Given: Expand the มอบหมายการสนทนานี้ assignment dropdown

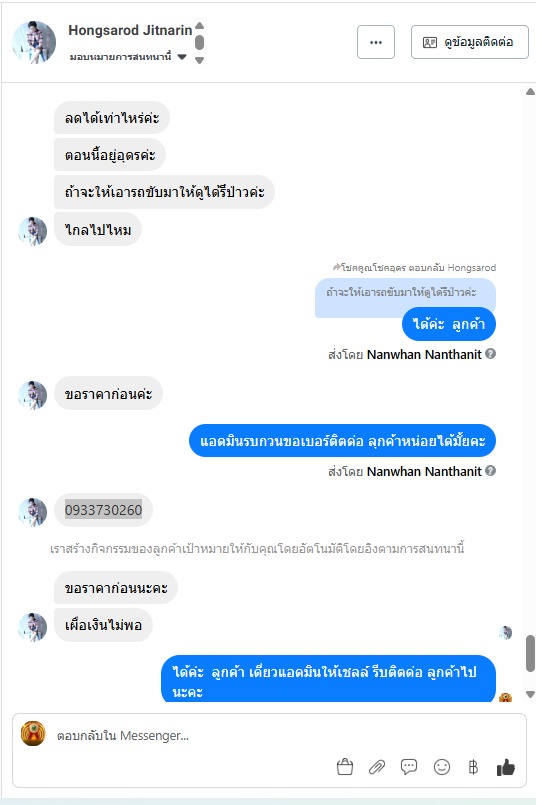Looking at the screenshot, I should click(x=182, y=56).
